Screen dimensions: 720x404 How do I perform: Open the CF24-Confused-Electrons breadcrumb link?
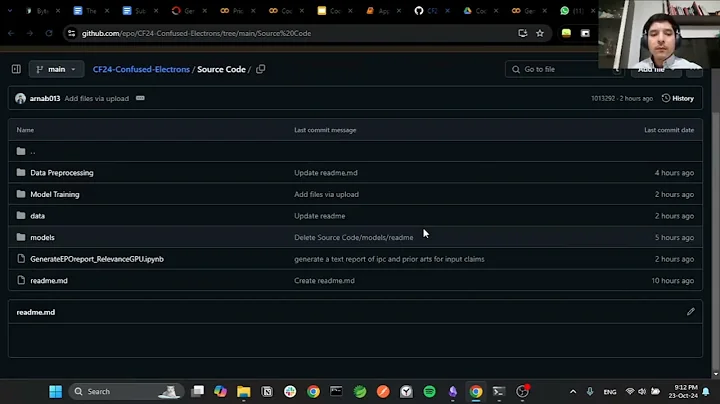pos(141,69)
